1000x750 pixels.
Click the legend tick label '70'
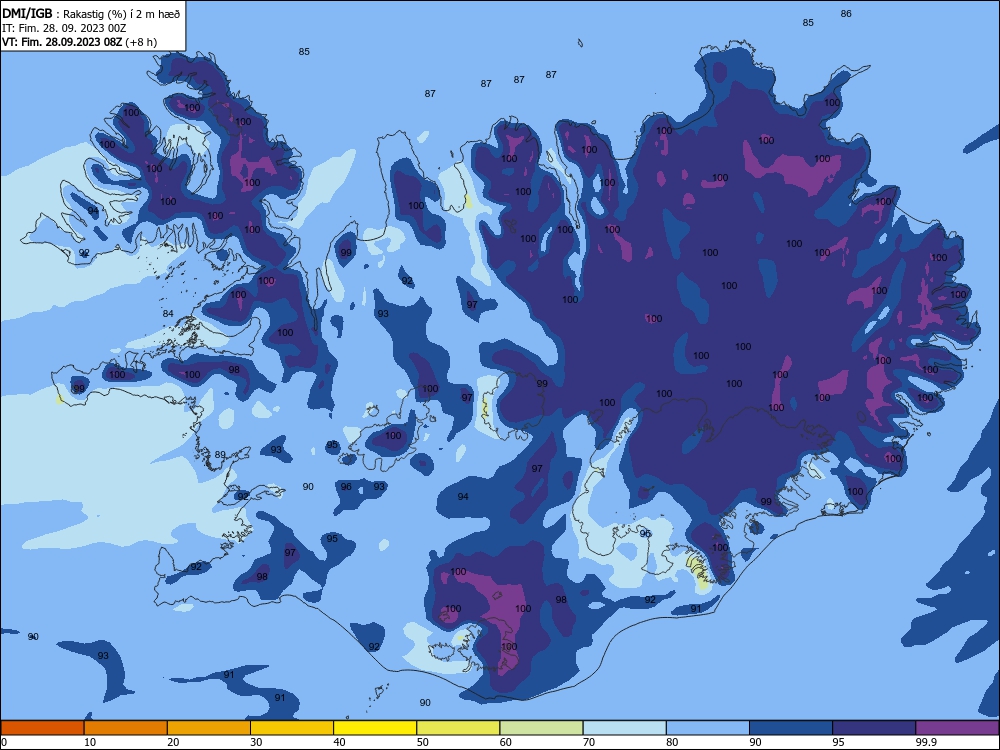click(x=589, y=742)
